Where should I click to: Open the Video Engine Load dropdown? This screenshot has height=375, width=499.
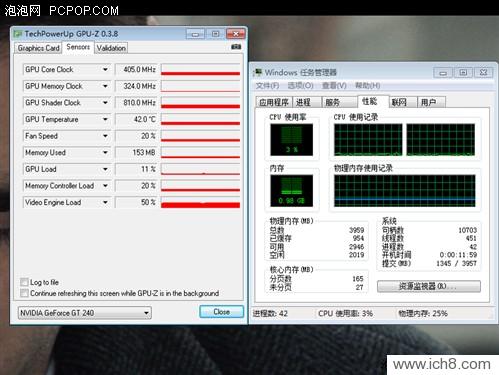click(x=105, y=202)
